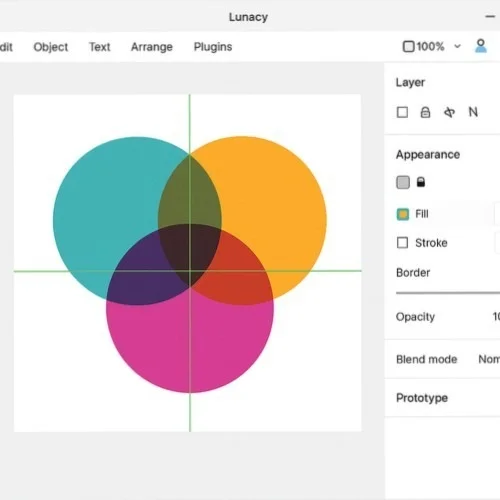Open the Object menu
500x500 pixels.
[51, 47]
